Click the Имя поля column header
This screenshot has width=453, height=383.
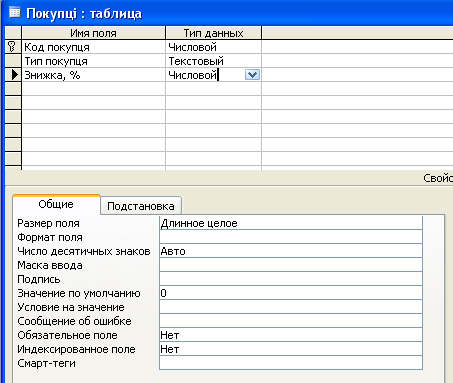coord(93,33)
